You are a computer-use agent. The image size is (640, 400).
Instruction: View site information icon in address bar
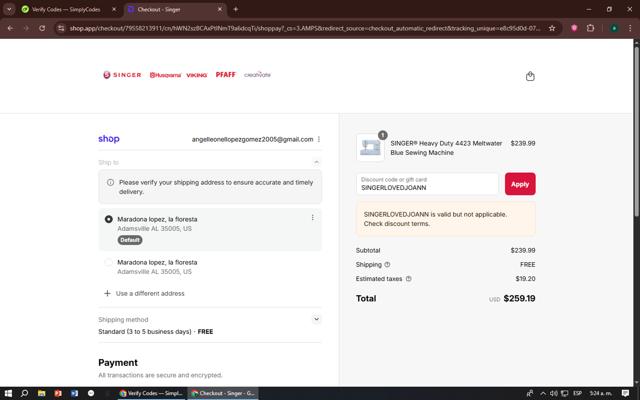click(61, 28)
